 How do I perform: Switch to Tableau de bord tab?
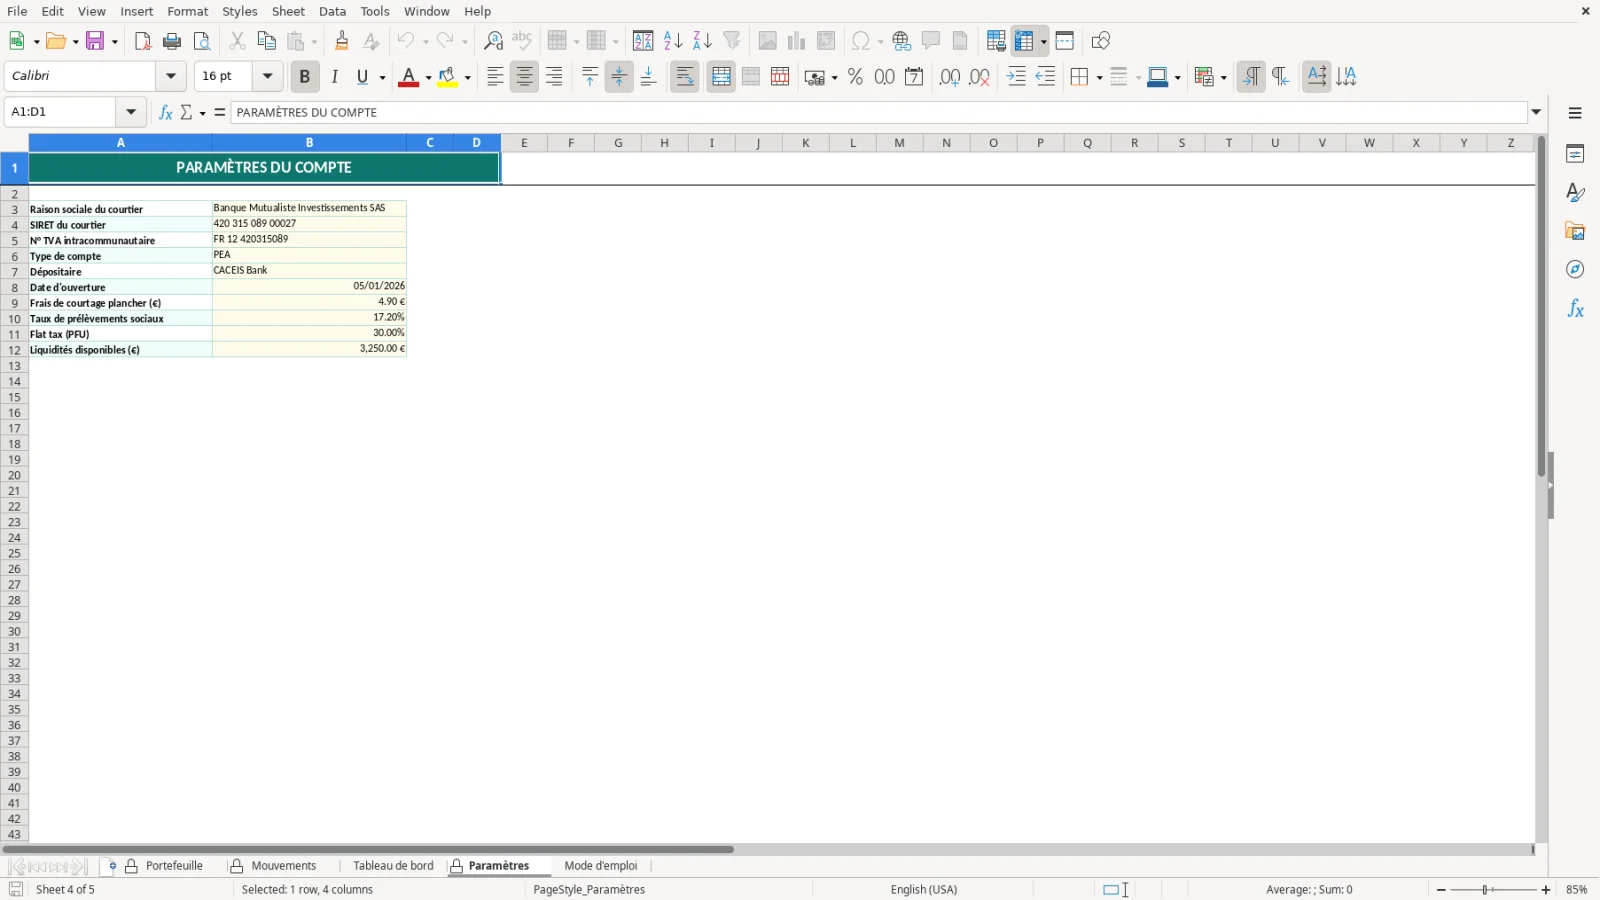click(393, 866)
